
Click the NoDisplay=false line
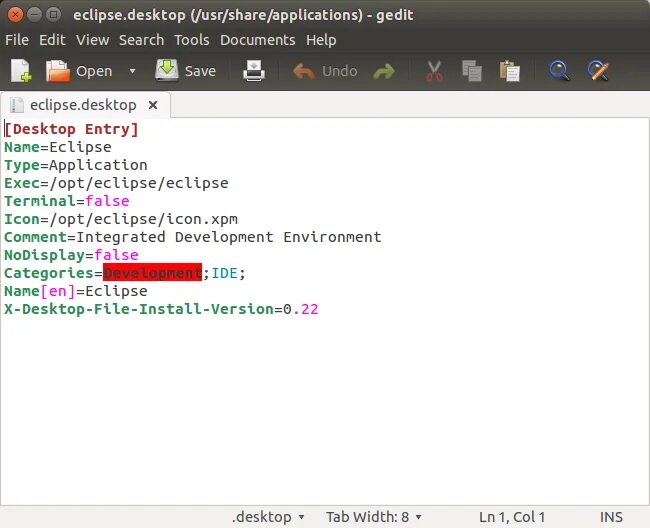71,255
